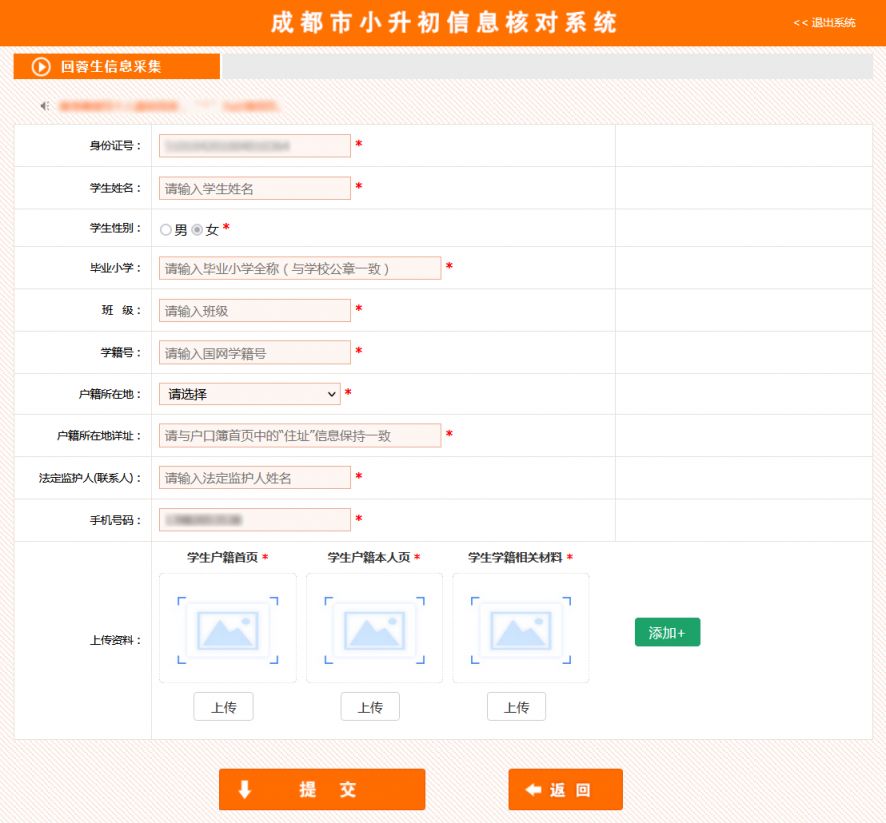The width and height of the screenshot is (886, 823).
Task: Select the 女 gender radio button
Action: coord(196,228)
